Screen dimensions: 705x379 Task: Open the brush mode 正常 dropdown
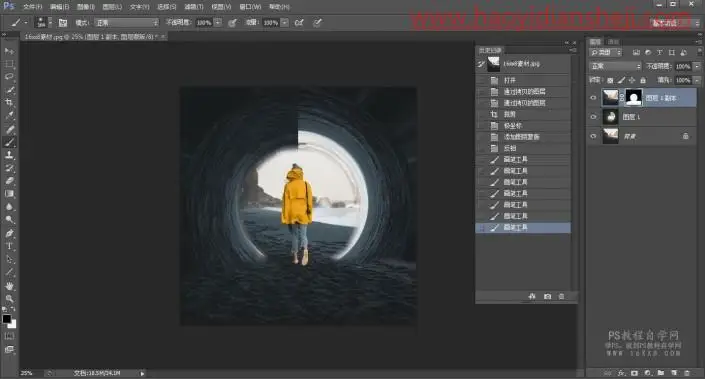point(126,22)
